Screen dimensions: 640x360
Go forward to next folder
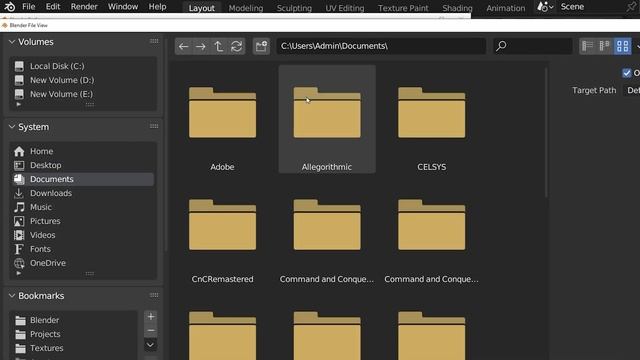[x=200, y=46]
